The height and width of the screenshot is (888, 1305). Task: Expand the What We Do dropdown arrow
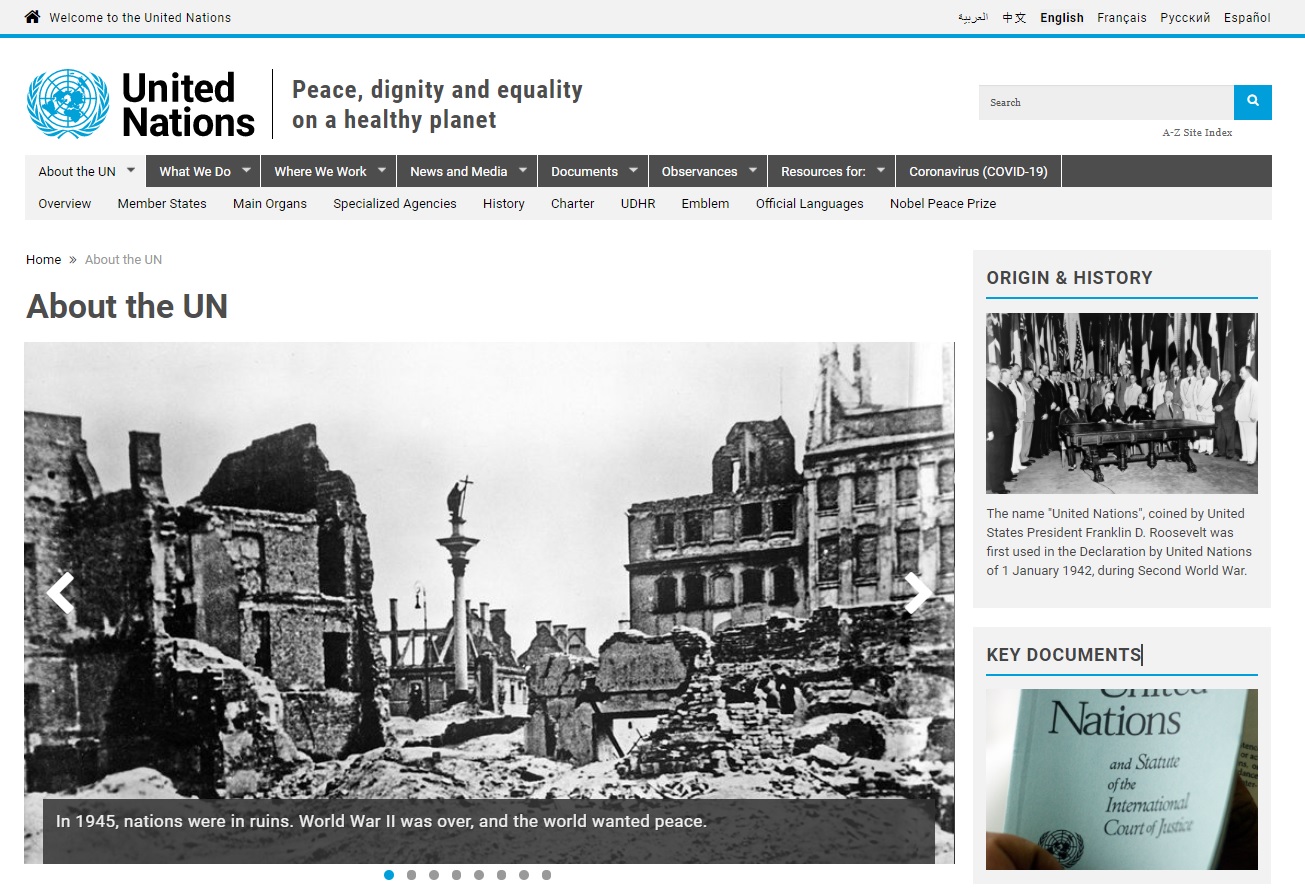tap(246, 170)
